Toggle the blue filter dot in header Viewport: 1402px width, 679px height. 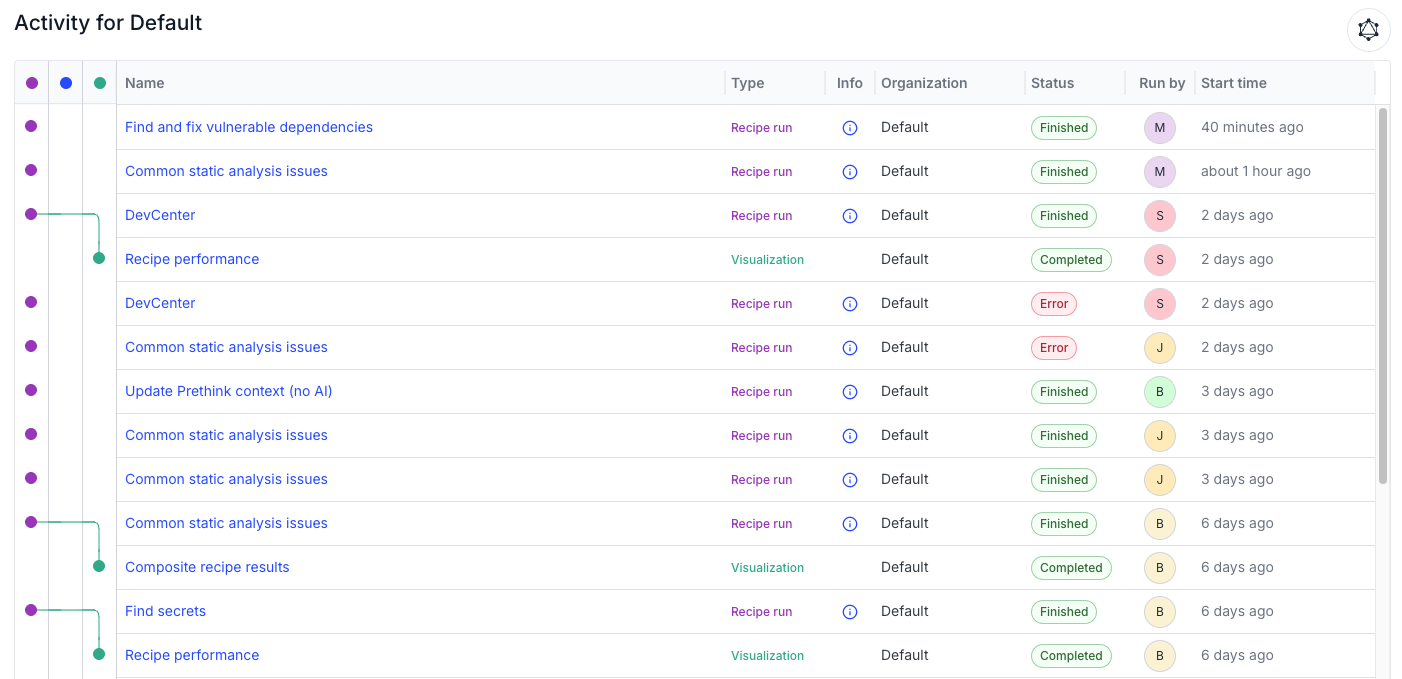coord(66,83)
